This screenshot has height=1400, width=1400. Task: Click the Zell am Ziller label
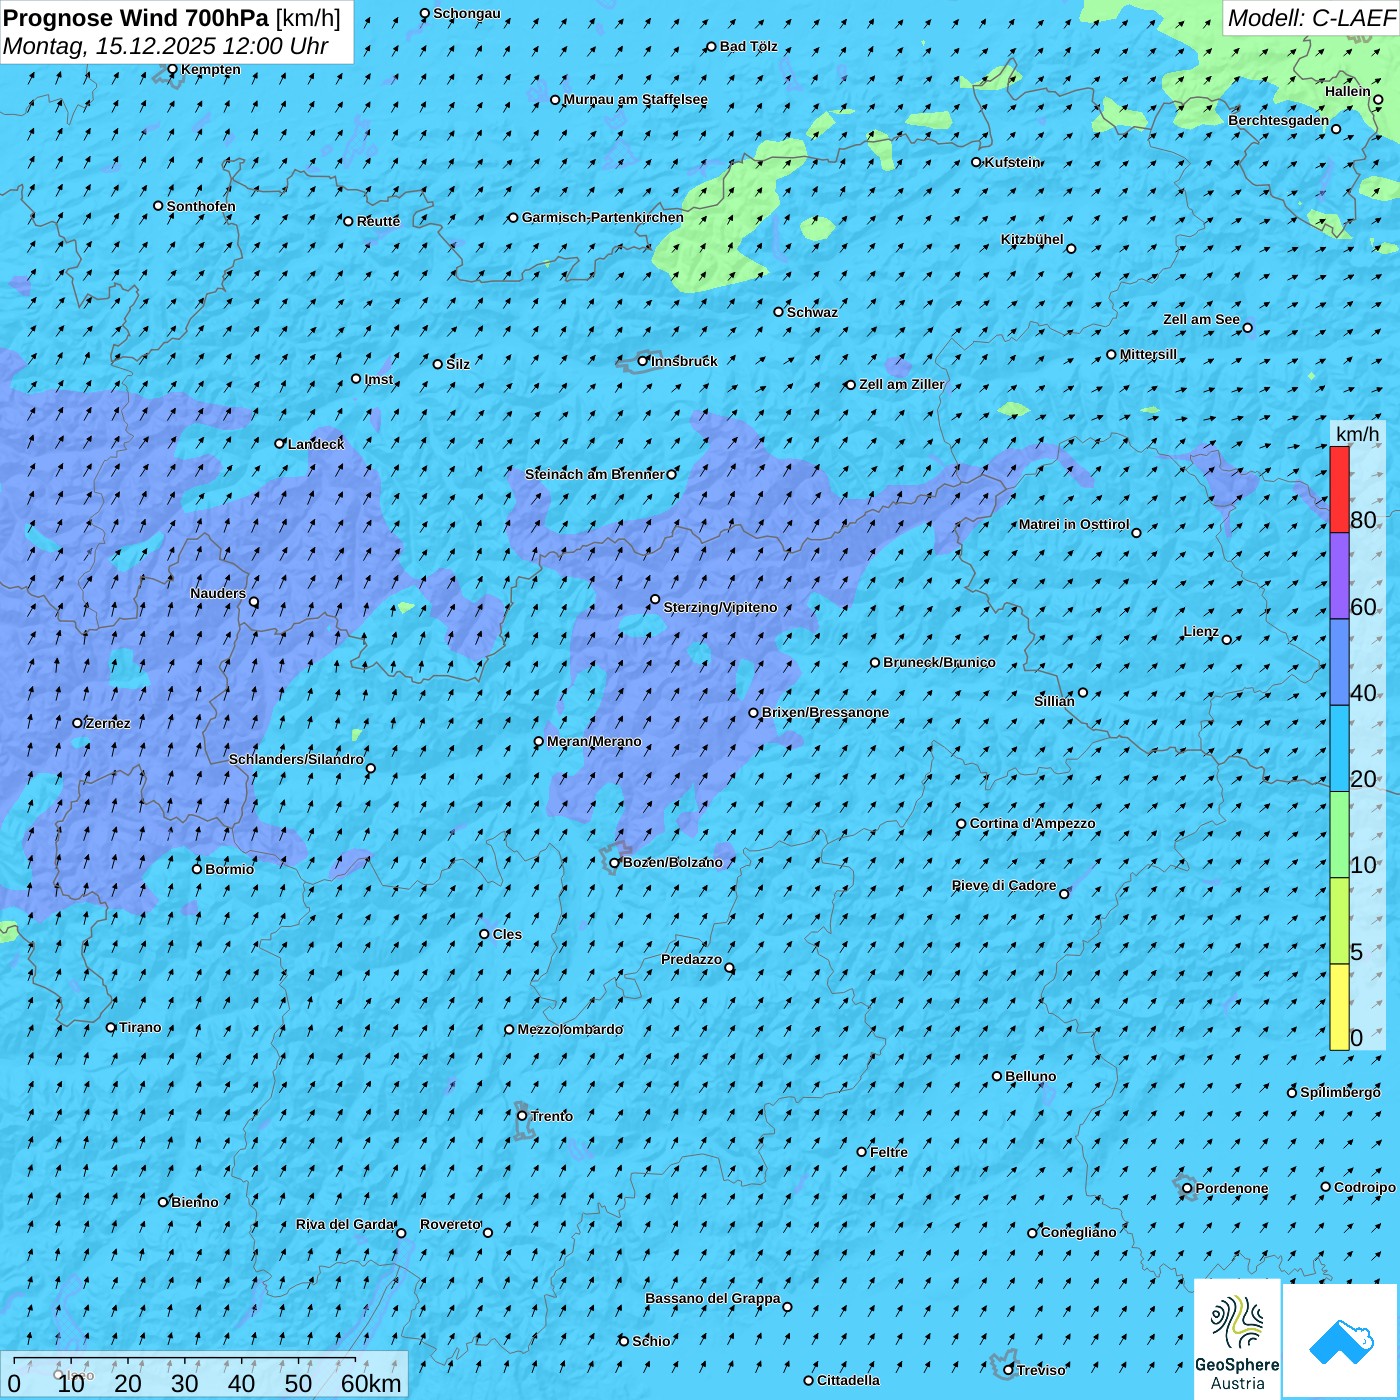(x=901, y=384)
